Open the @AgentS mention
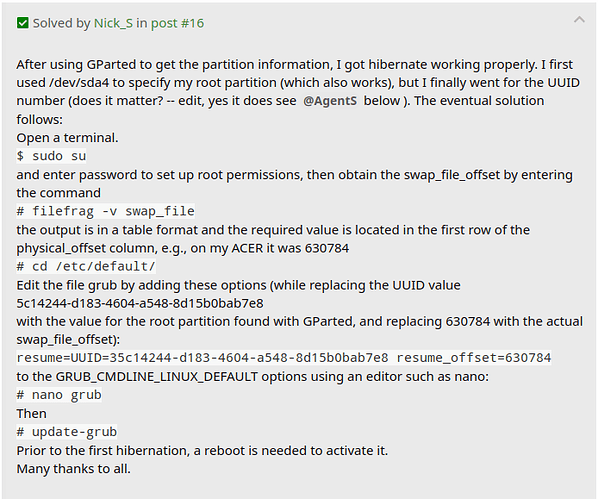Image resolution: width=598 pixels, height=499 pixels. pyautogui.click(x=330, y=101)
